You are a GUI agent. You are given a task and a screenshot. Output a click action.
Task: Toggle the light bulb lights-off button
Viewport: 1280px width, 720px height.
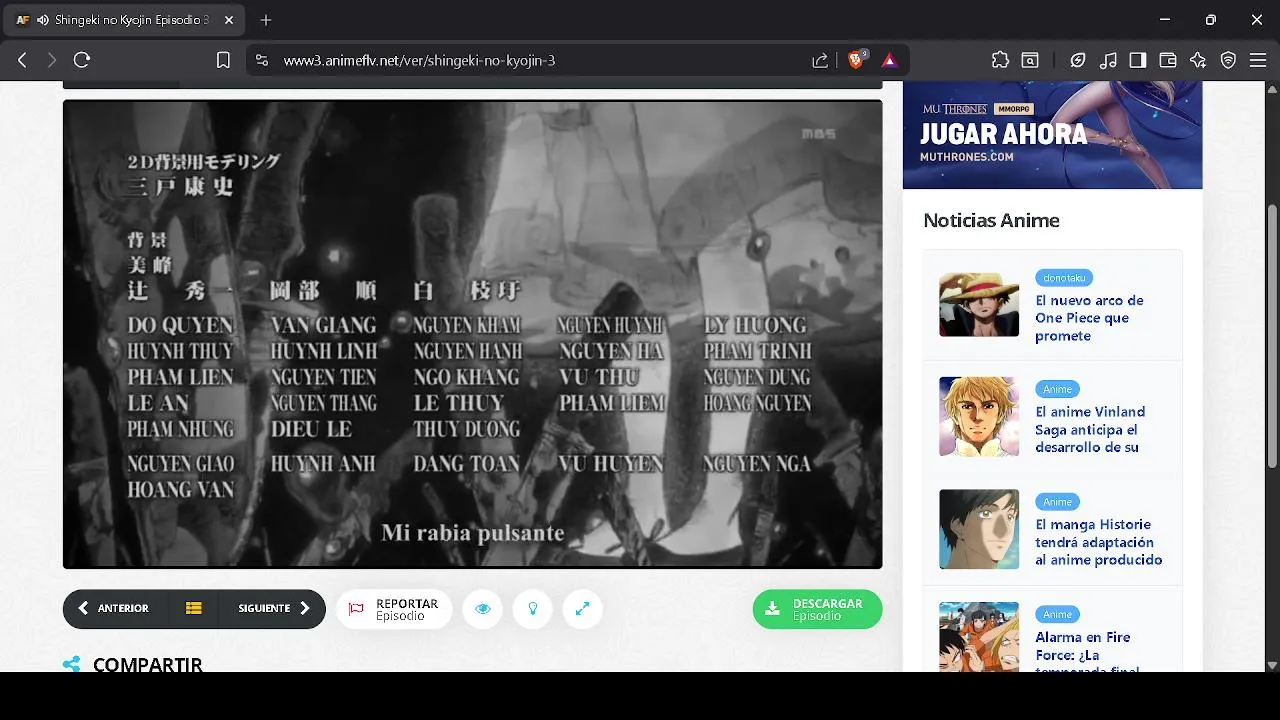533,609
